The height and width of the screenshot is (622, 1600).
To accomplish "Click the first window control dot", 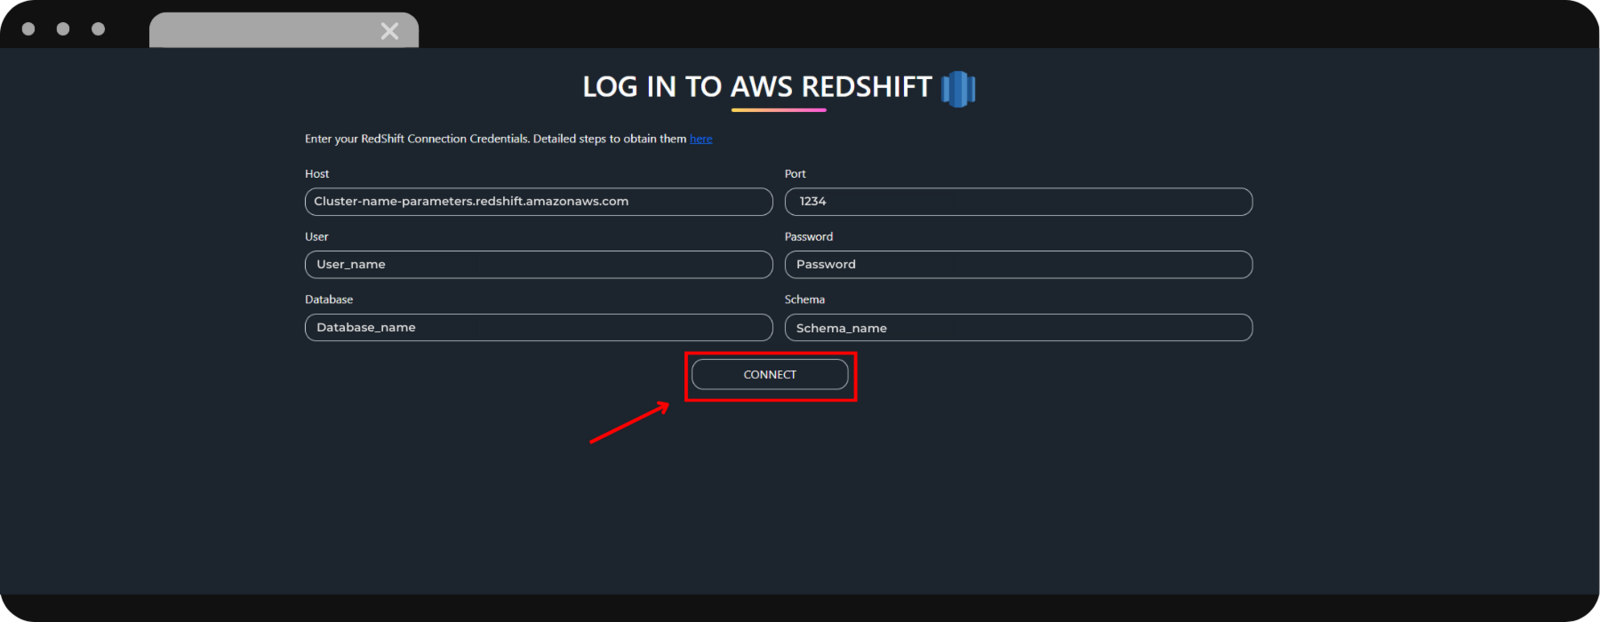I will (x=29, y=29).
